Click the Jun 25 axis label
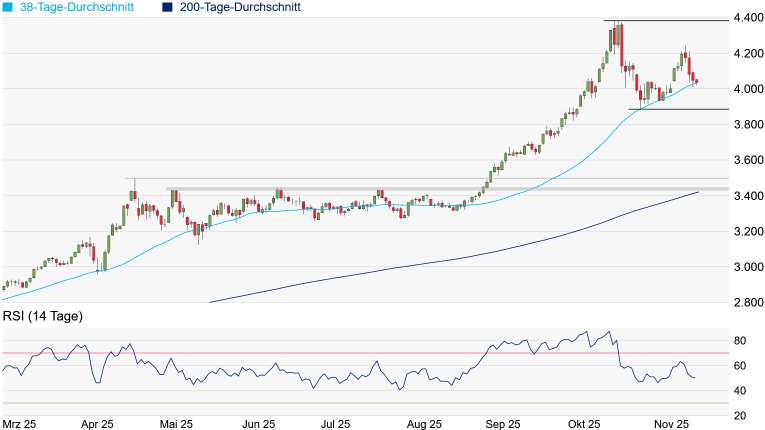The width and height of the screenshot is (765, 430). [x=257, y=424]
